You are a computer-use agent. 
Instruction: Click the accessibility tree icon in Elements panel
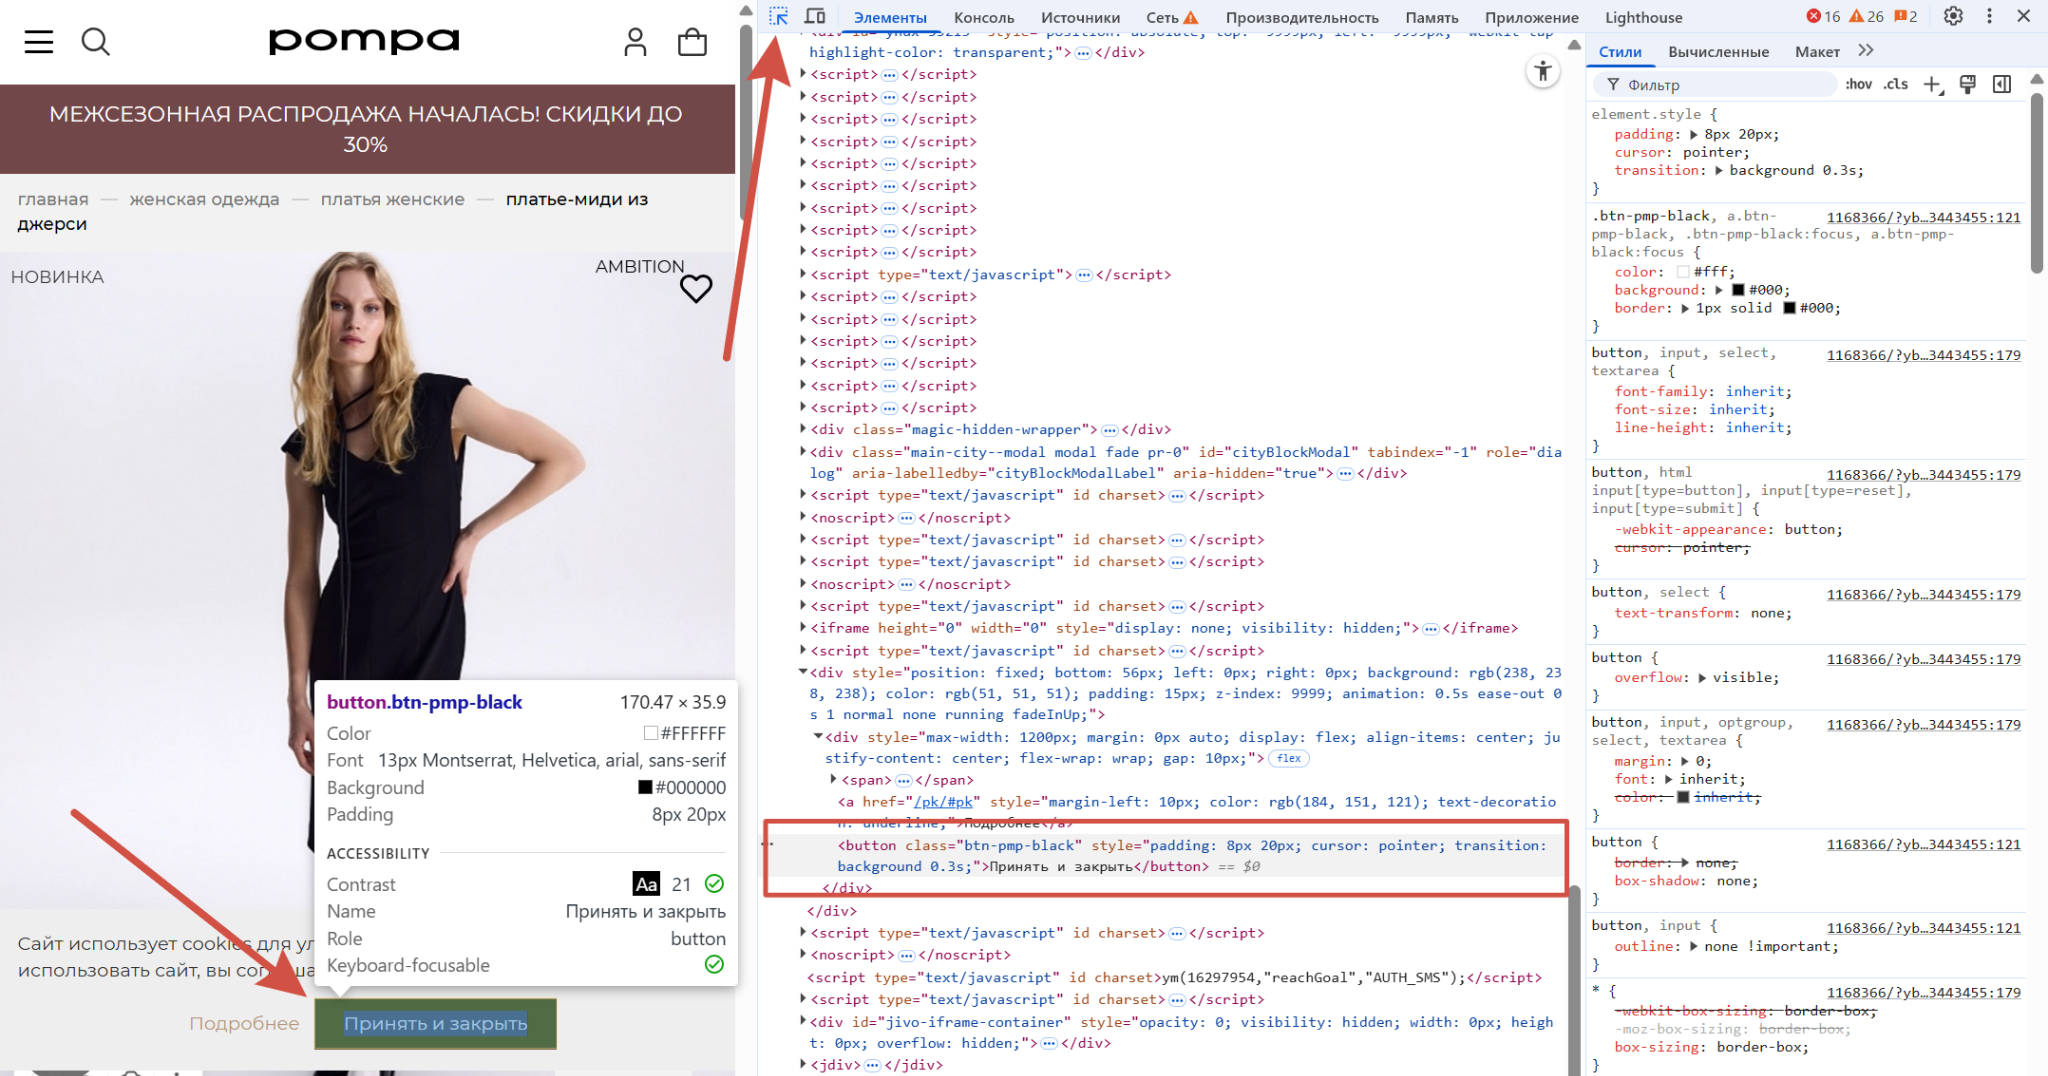1543,71
